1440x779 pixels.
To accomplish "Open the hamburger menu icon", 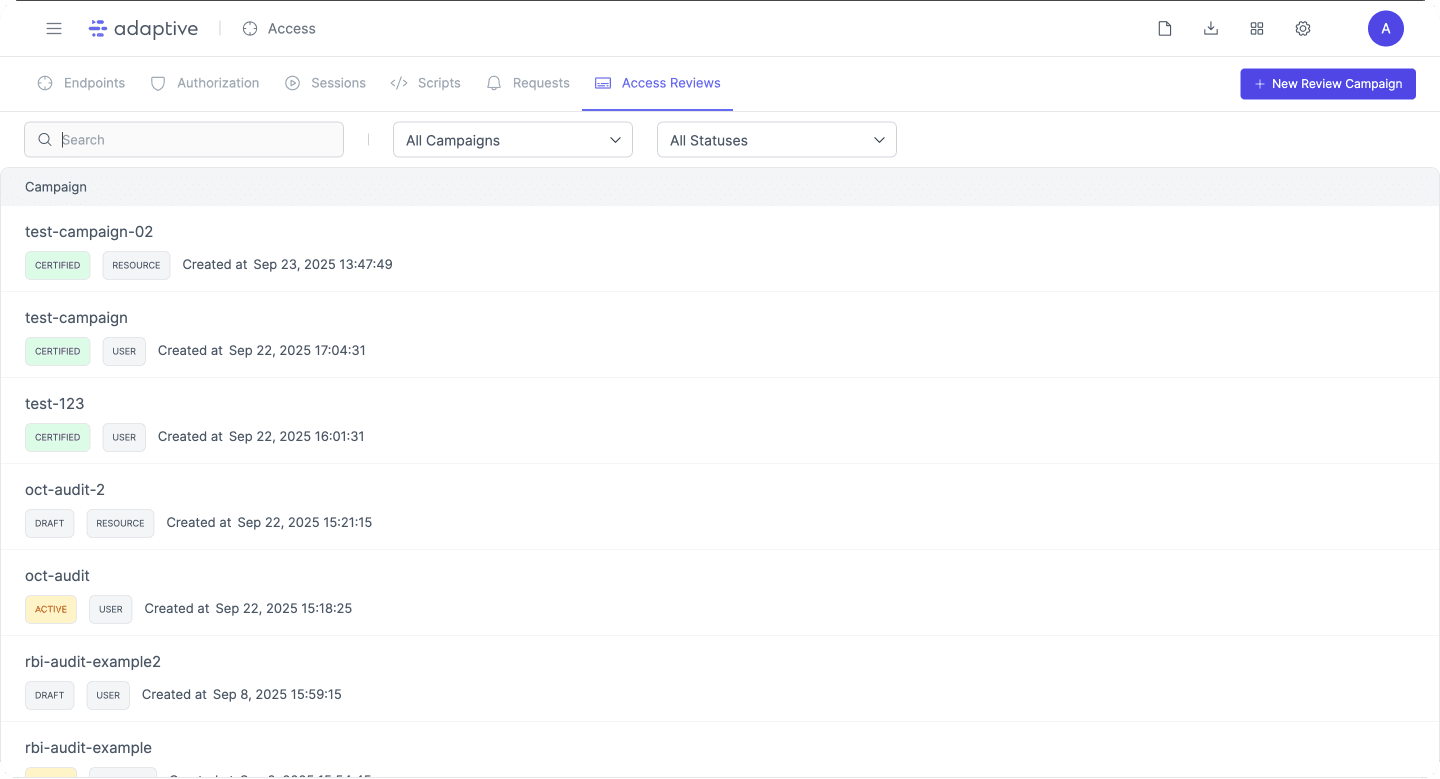I will pyautogui.click(x=54, y=29).
